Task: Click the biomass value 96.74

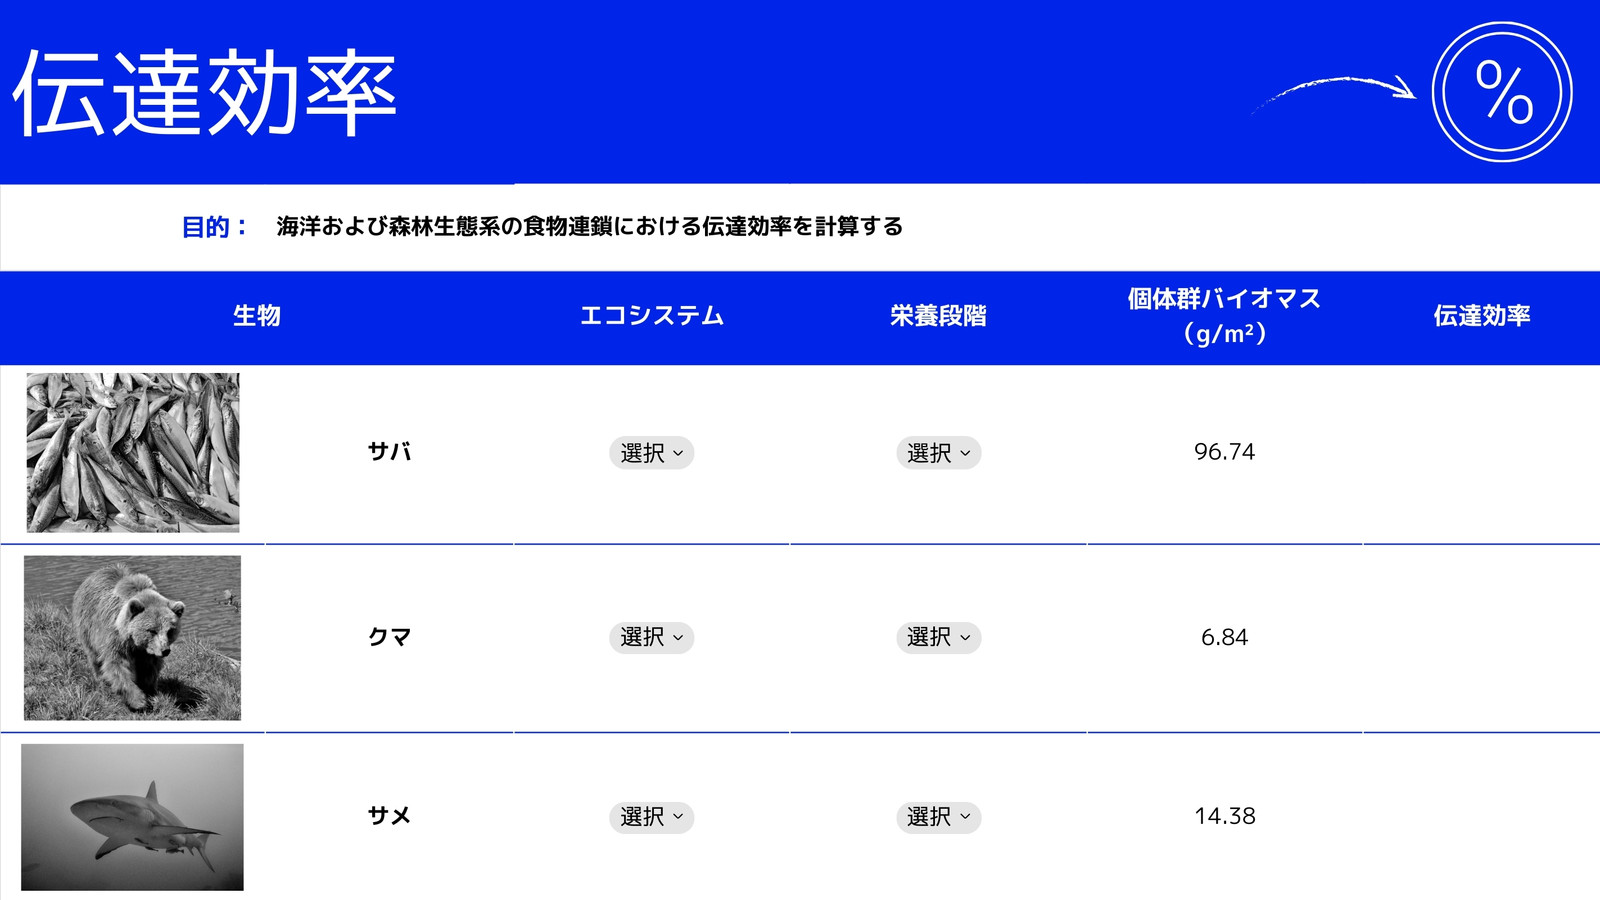Action: [x=1224, y=452]
